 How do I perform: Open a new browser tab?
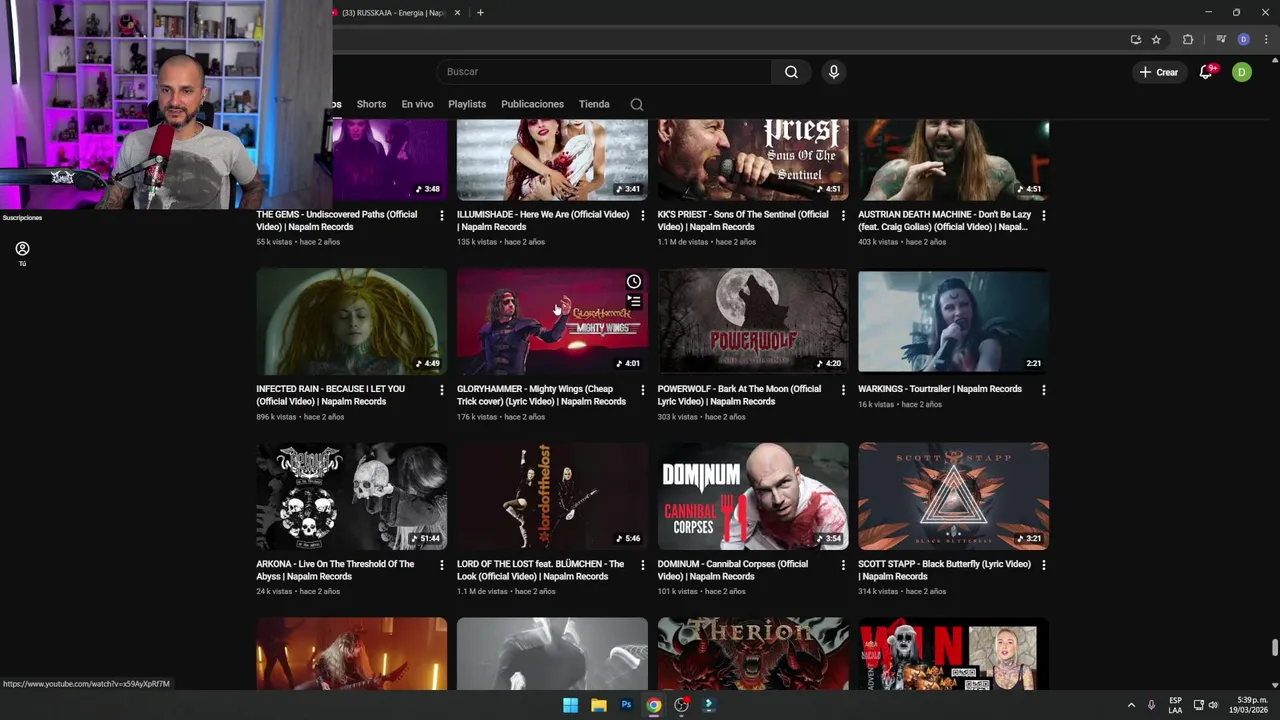point(480,13)
